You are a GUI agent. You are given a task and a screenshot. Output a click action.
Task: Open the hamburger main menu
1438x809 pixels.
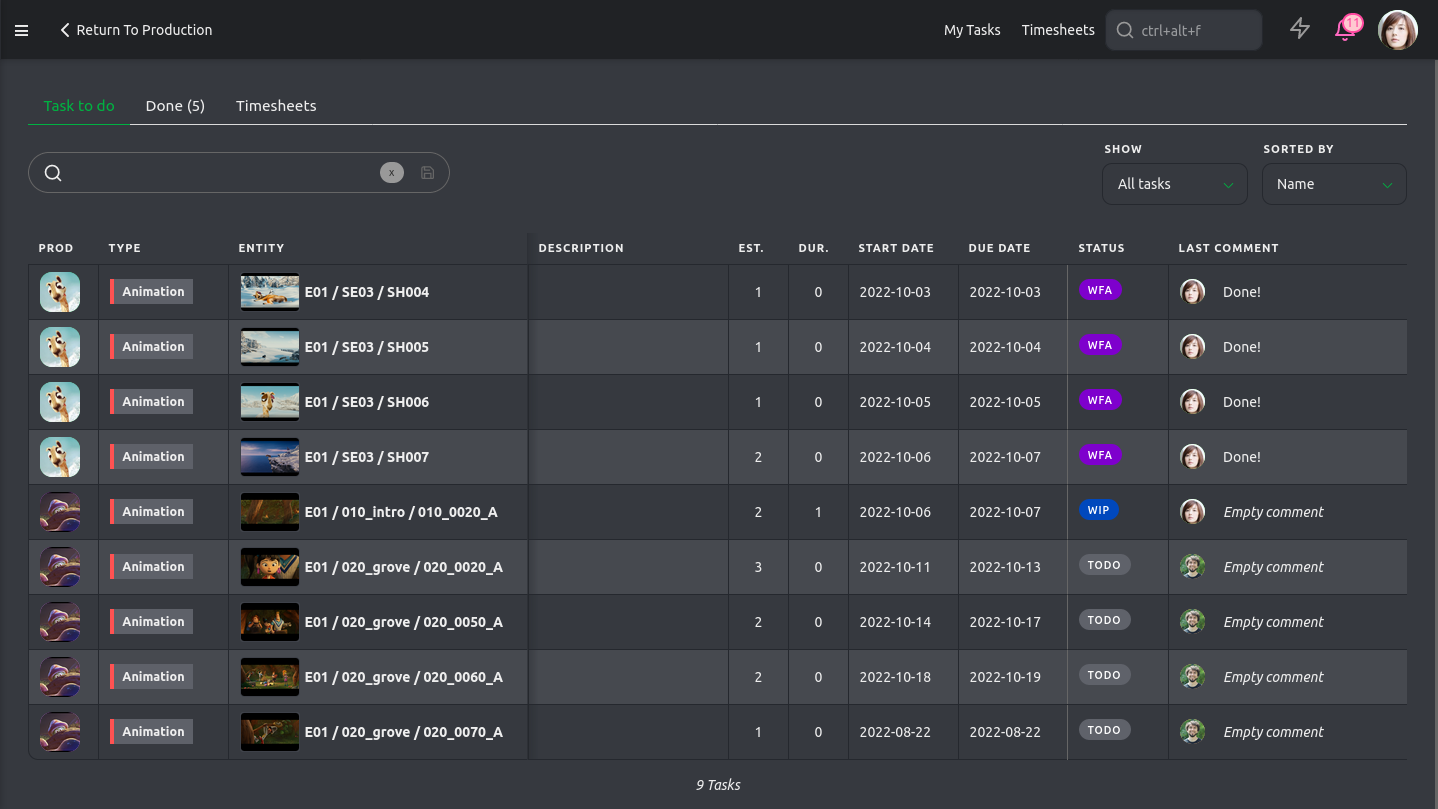[21, 31]
